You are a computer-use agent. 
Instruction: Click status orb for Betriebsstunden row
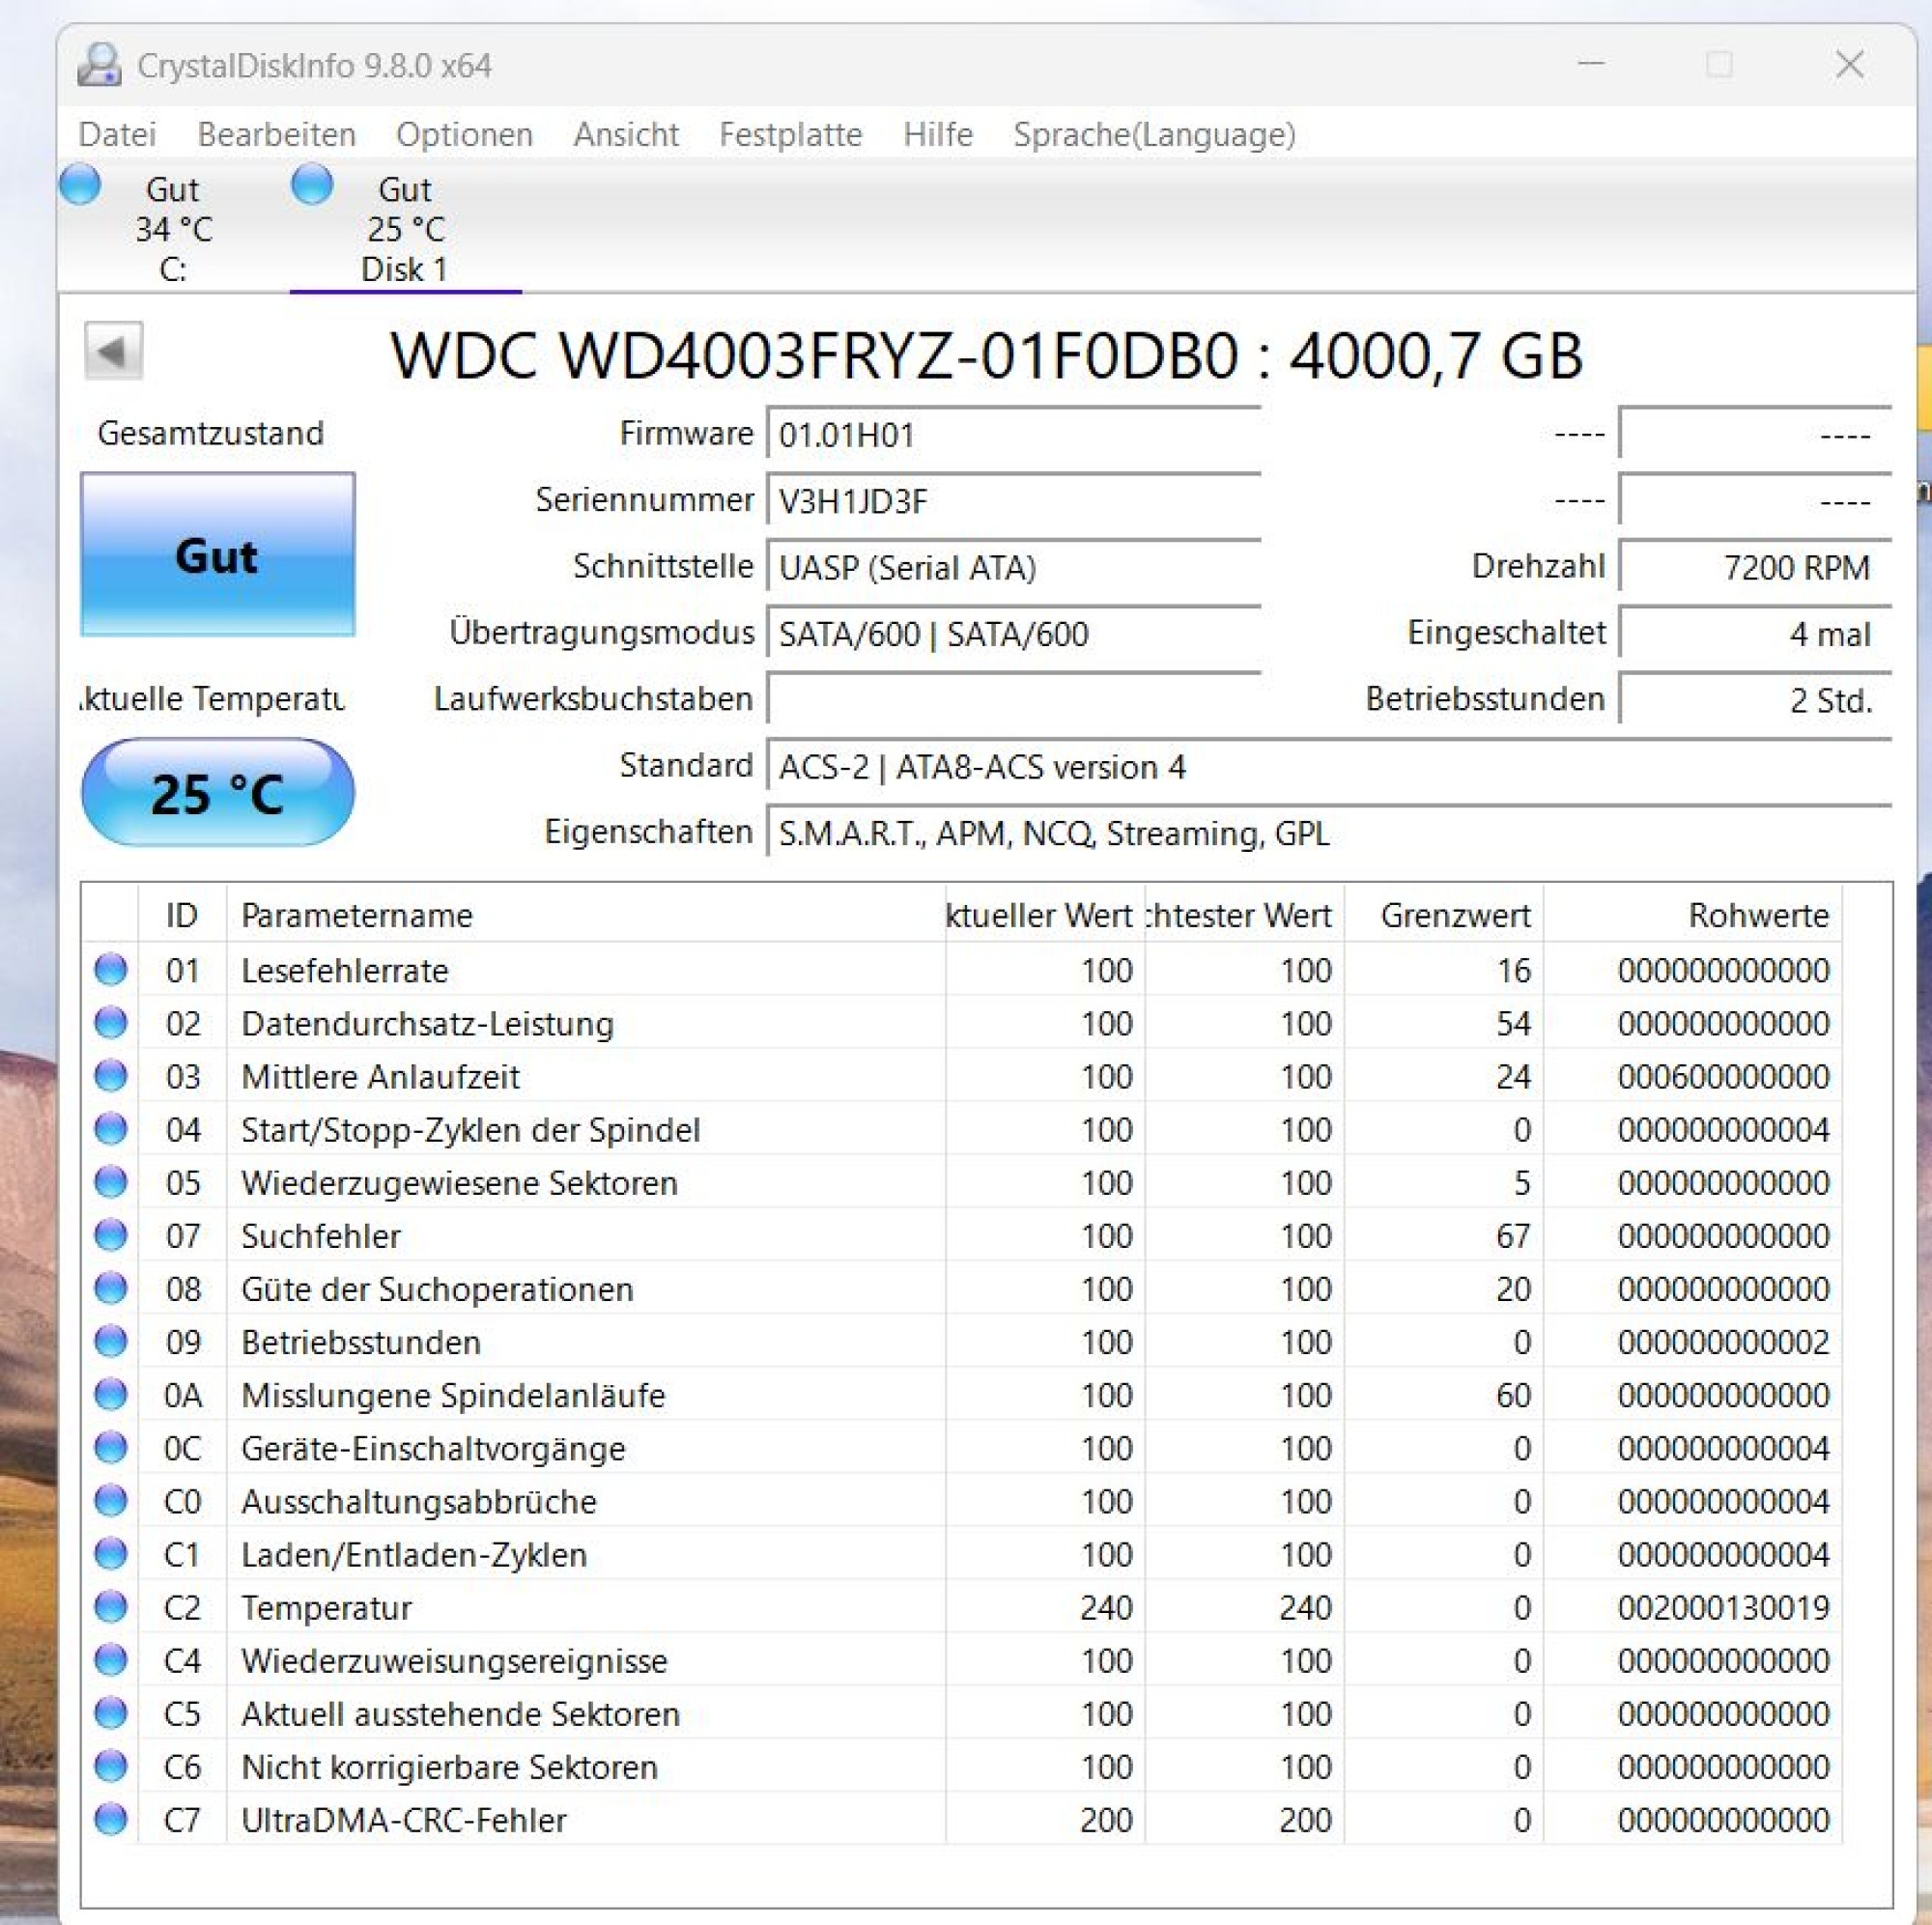(110, 1341)
